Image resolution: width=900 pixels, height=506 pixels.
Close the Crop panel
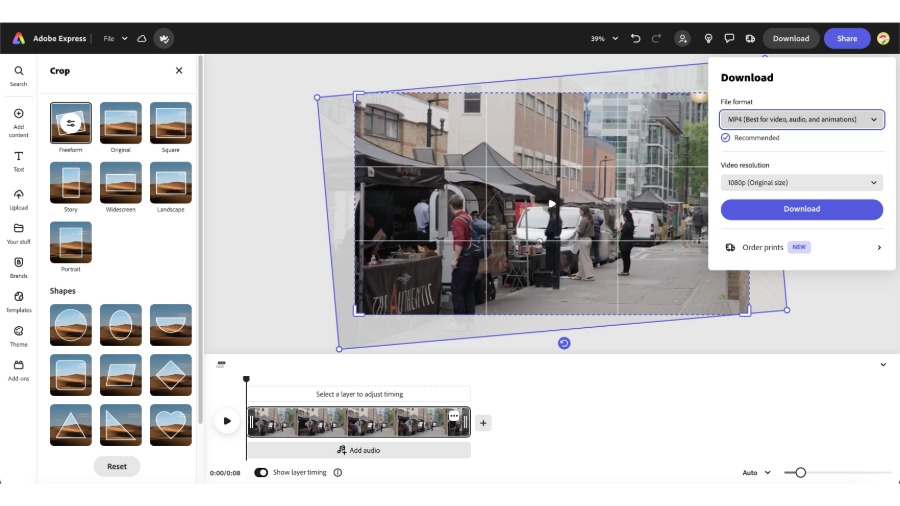pyautogui.click(x=179, y=71)
